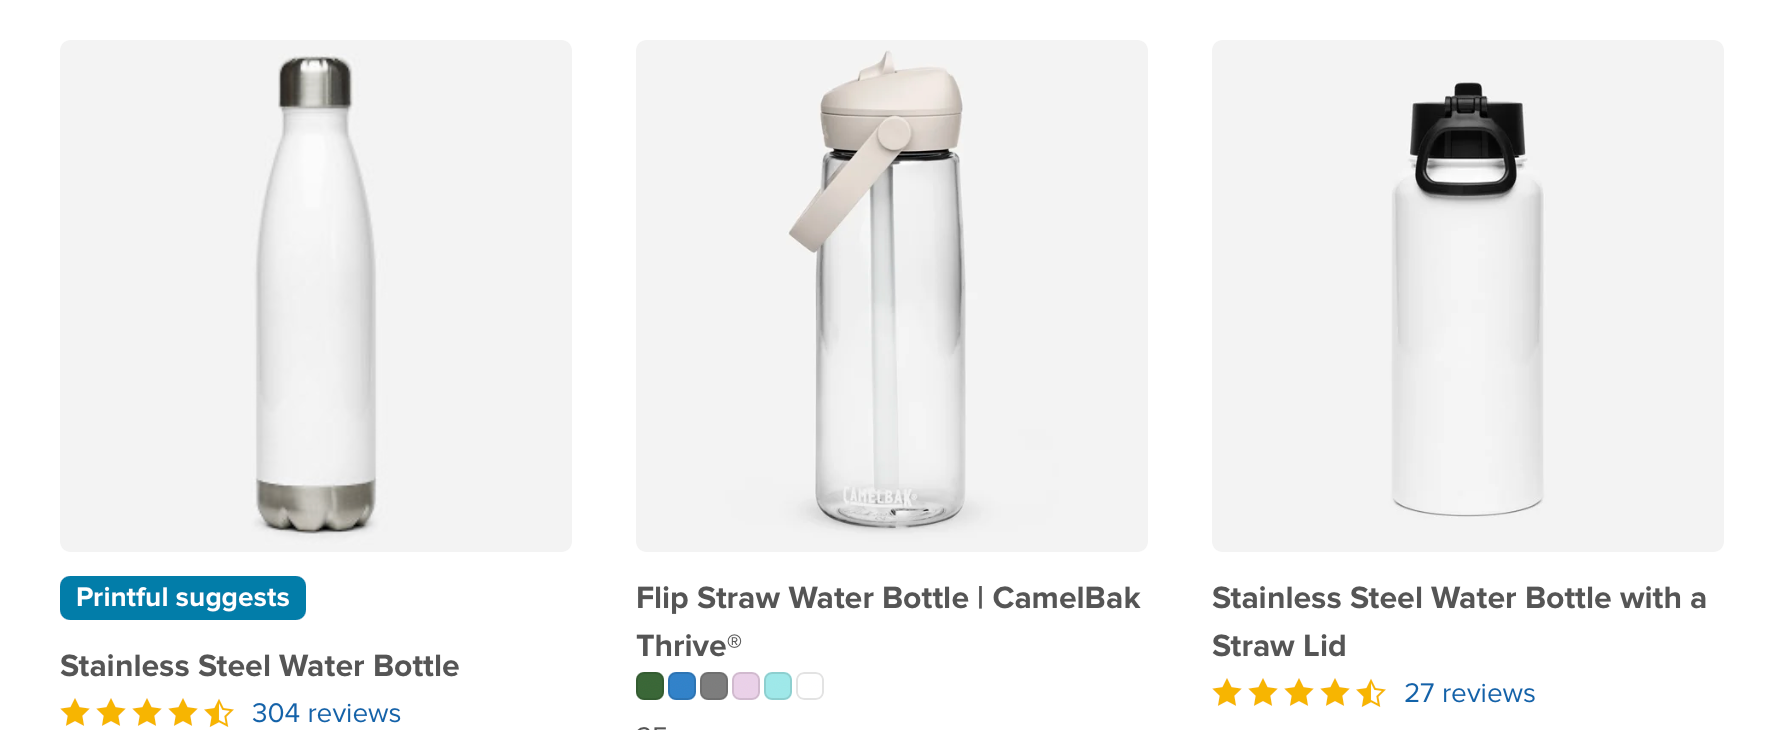Click the Printful suggests badge

182,598
